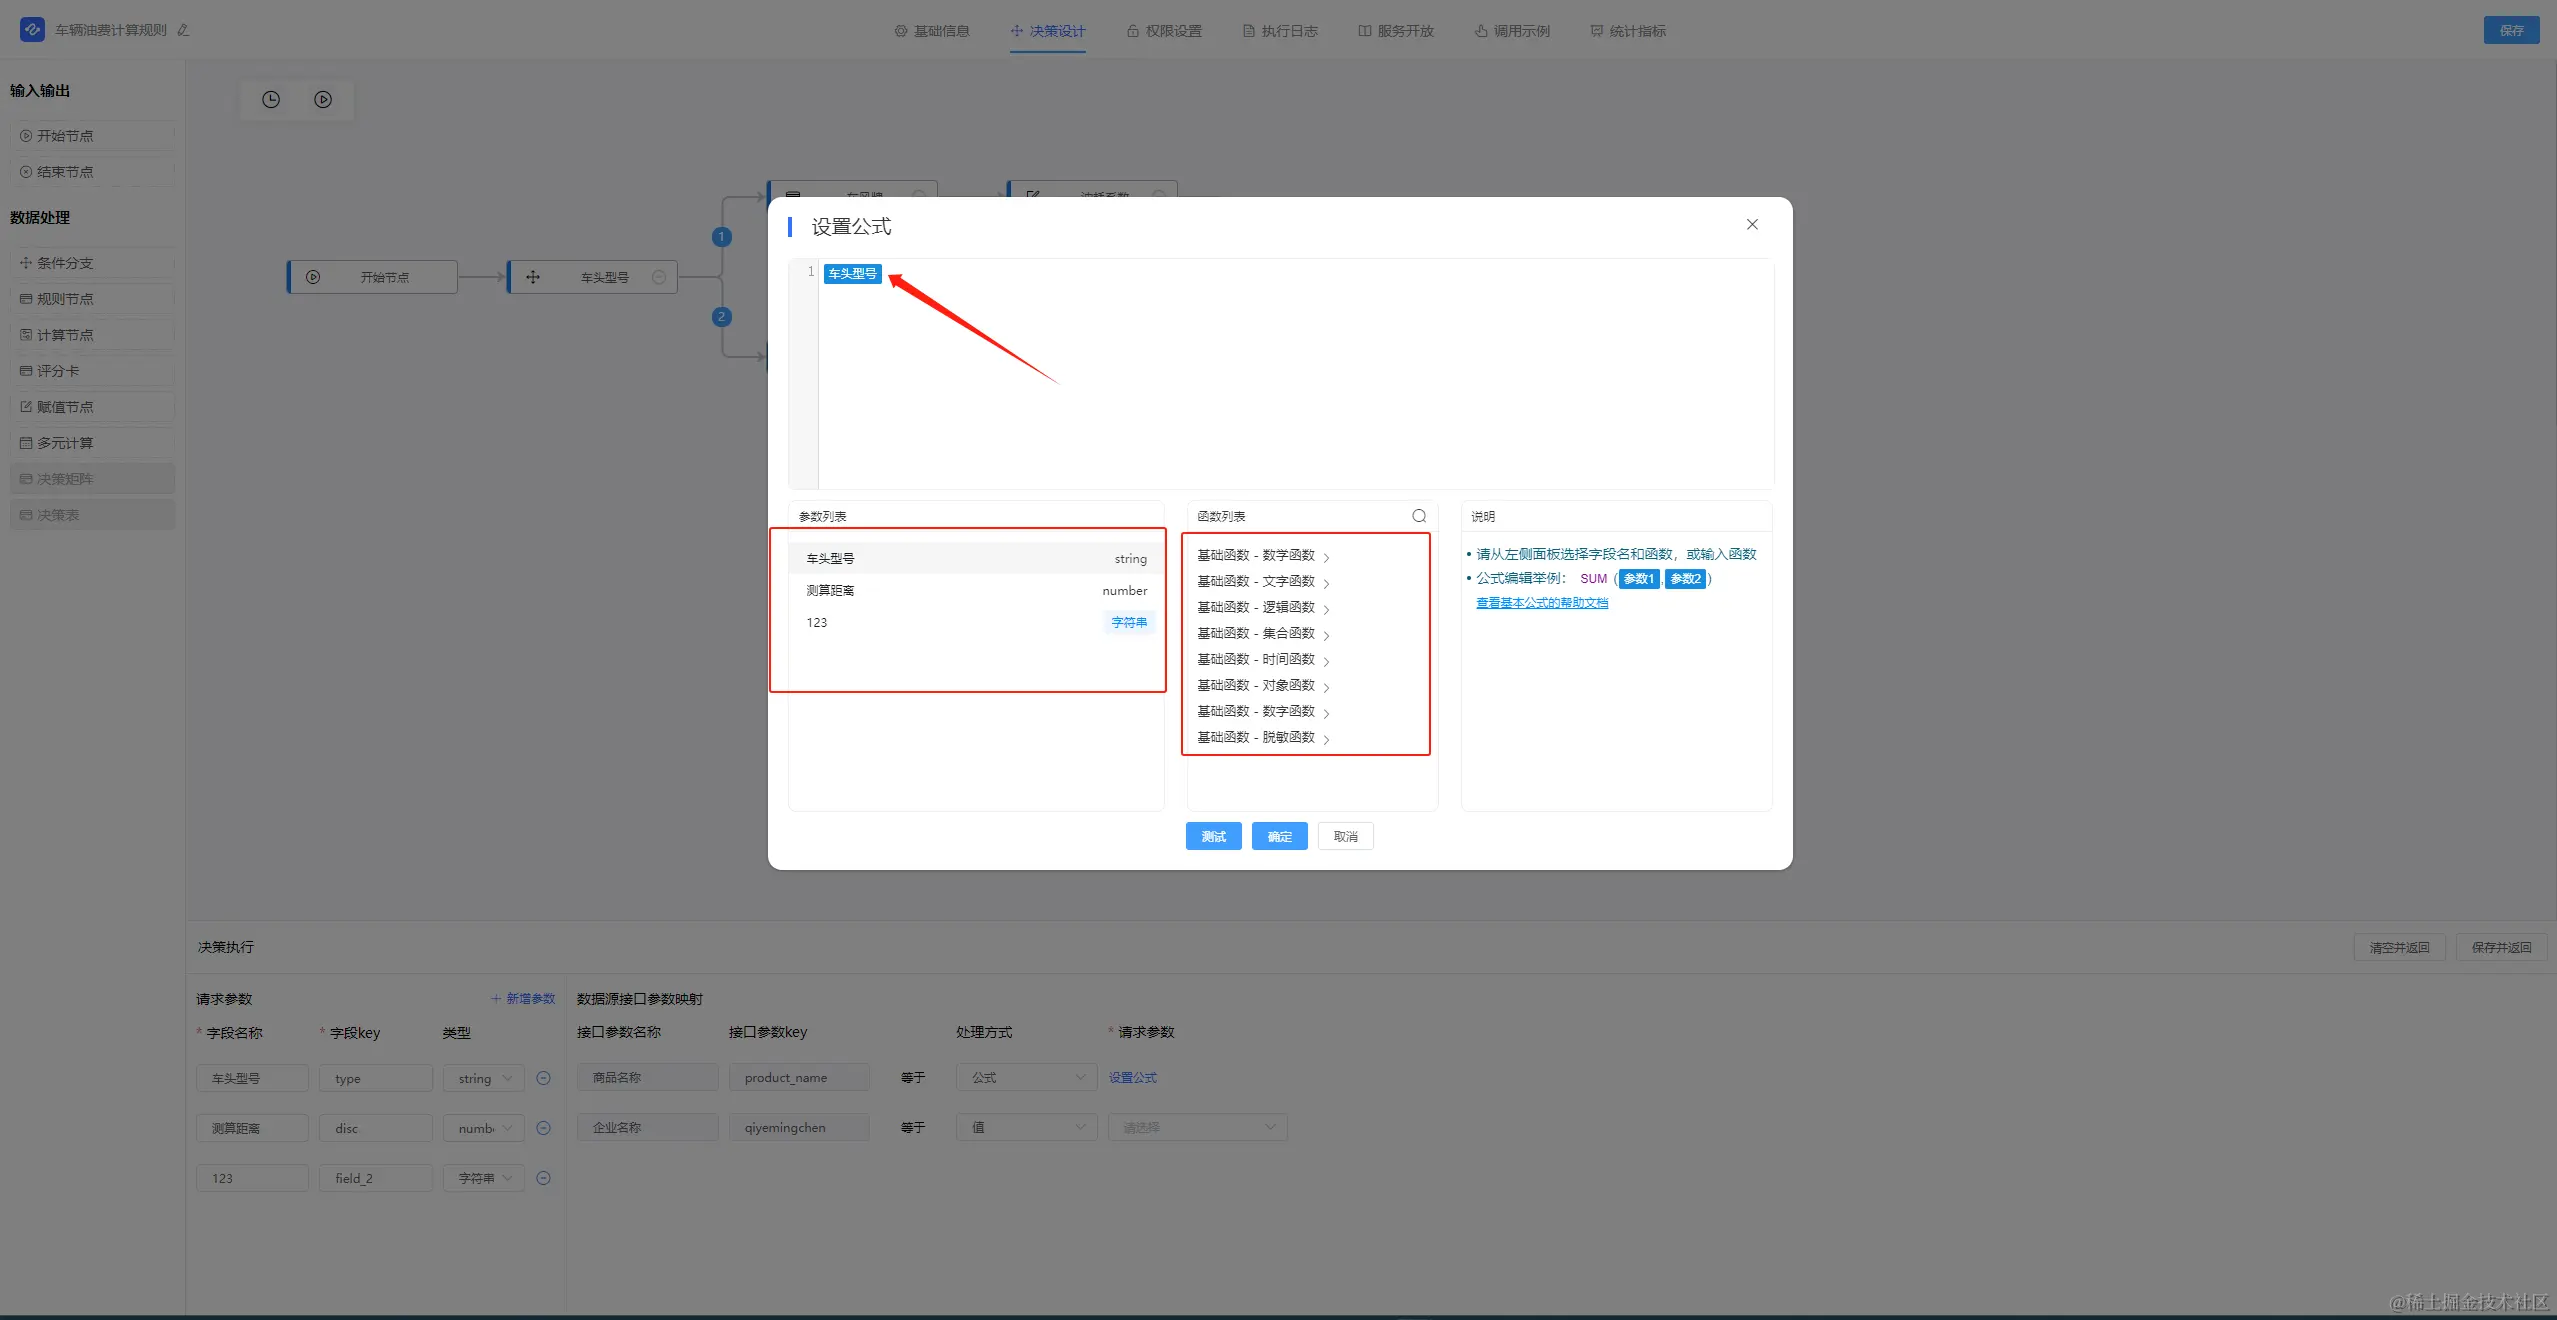
Task: Expand 基础函数 - 文字函数 category
Action: point(1263,581)
